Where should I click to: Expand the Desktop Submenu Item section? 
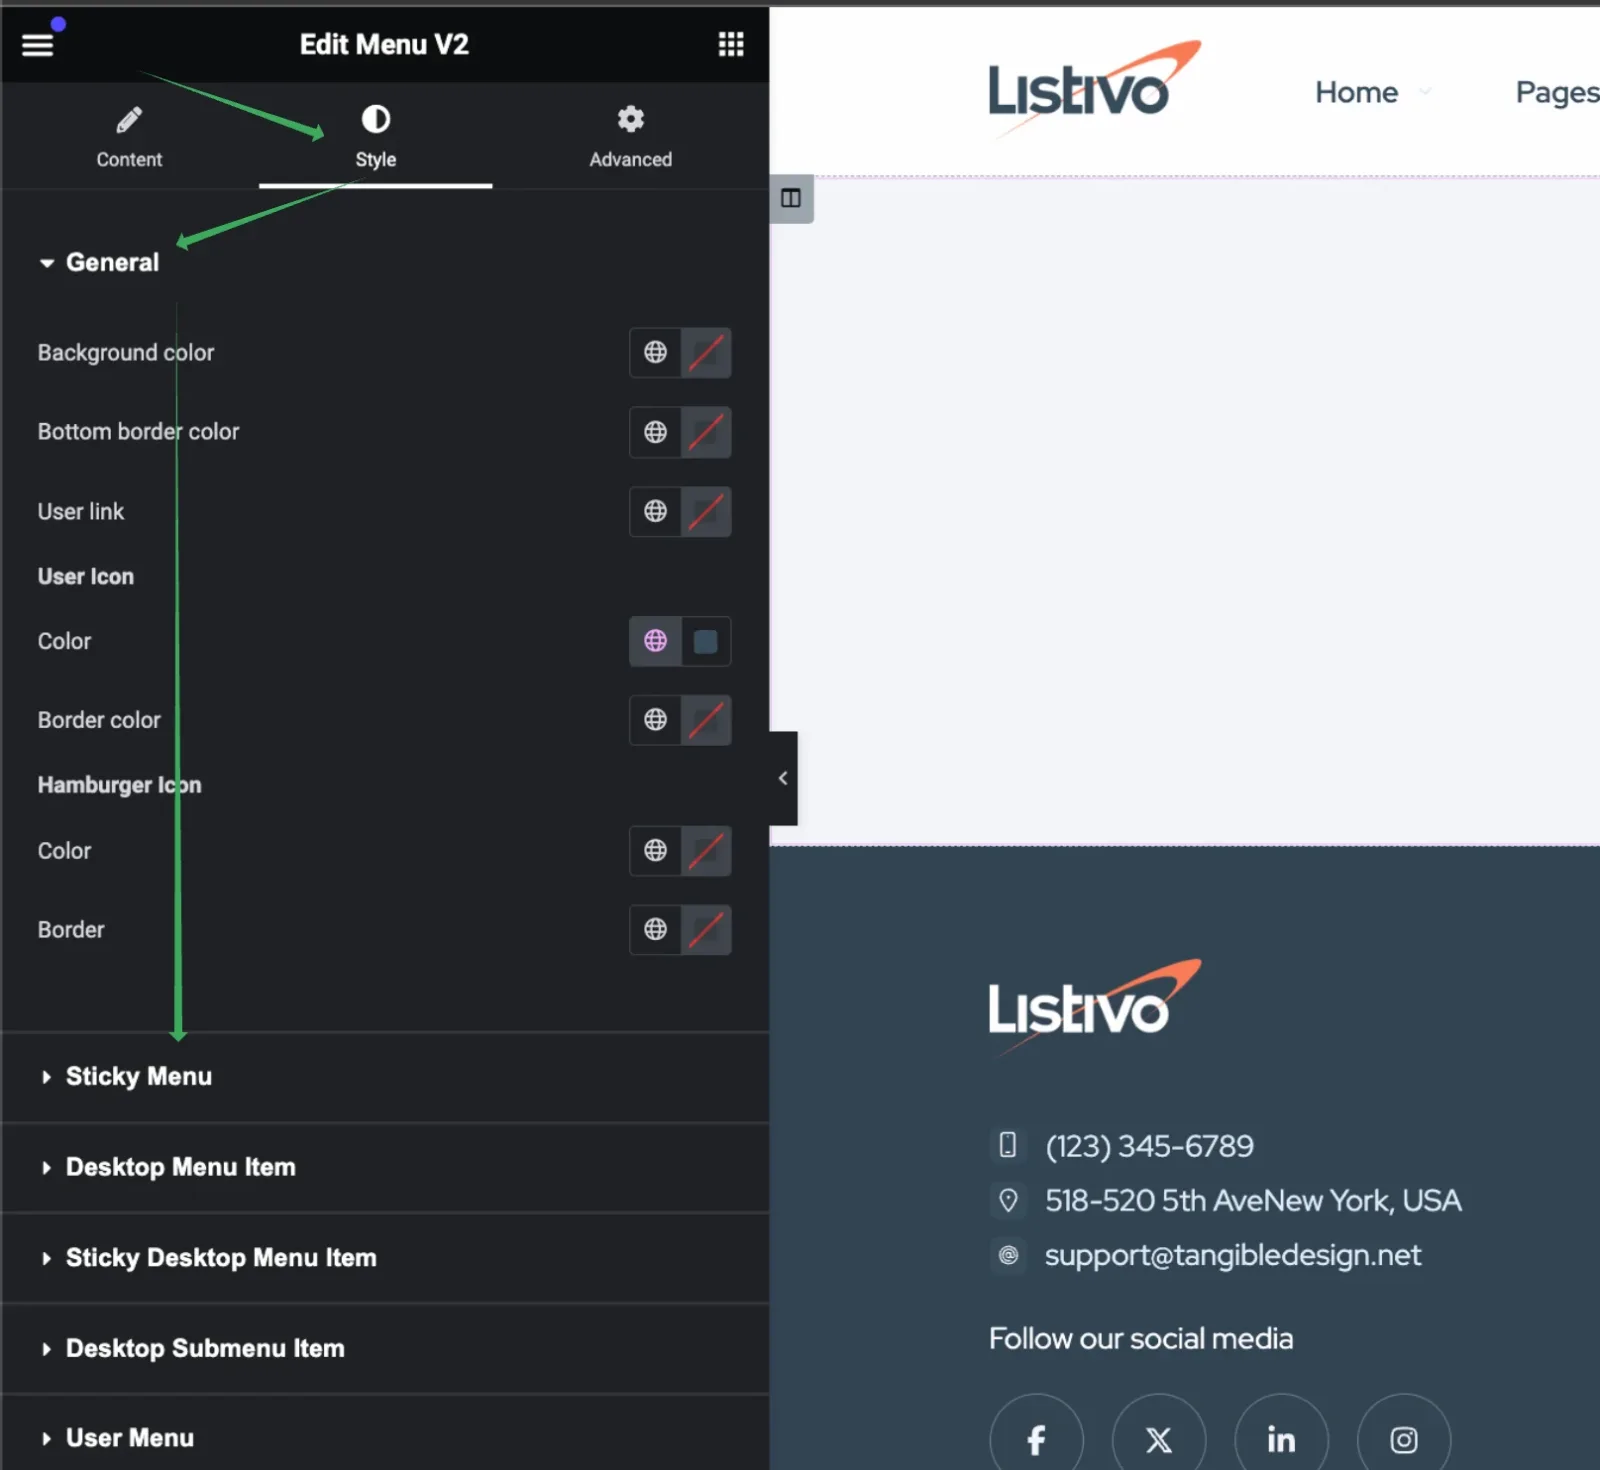[x=385, y=1348]
